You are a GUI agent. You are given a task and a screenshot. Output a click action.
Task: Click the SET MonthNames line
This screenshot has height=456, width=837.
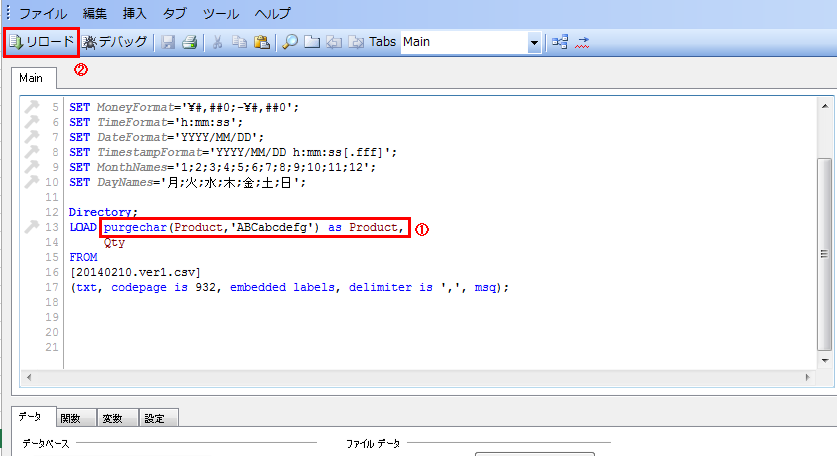pyautogui.click(x=223, y=167)
